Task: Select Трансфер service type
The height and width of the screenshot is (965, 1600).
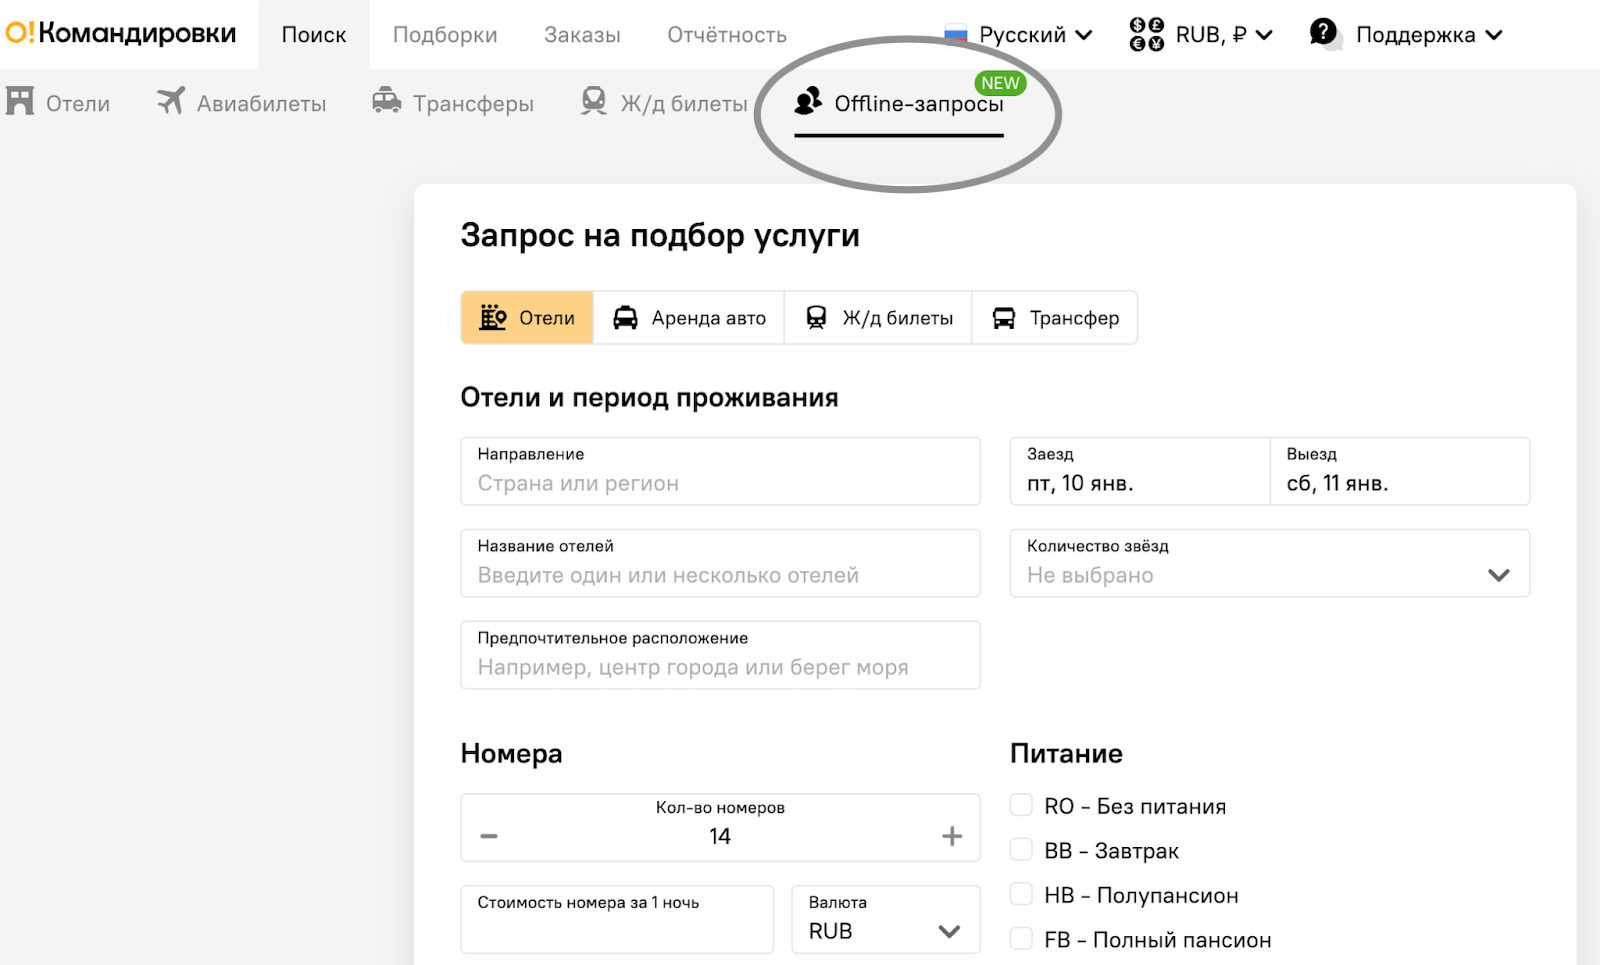Action: [1055, 318]
